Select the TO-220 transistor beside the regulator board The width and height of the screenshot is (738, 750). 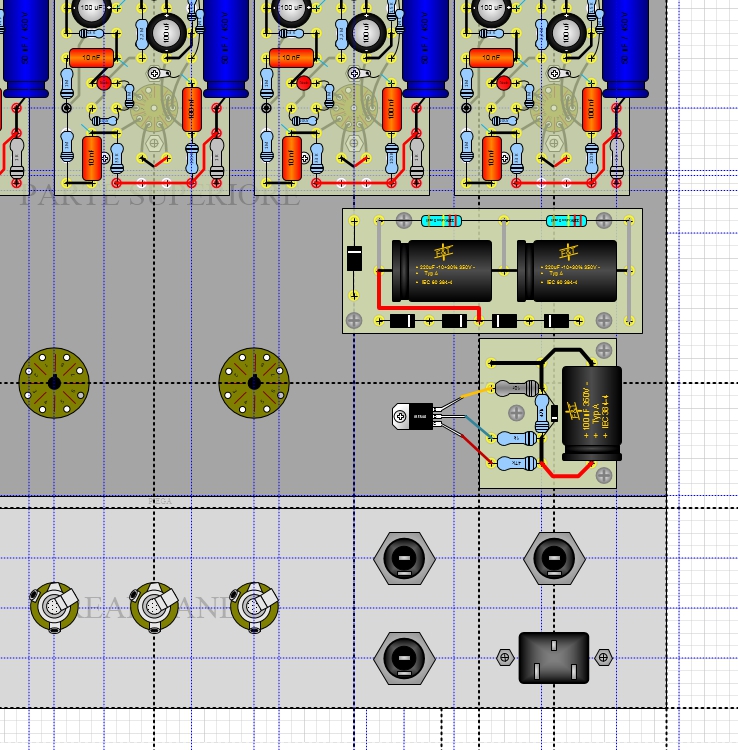pyautogui.click(x=417, y=415)
